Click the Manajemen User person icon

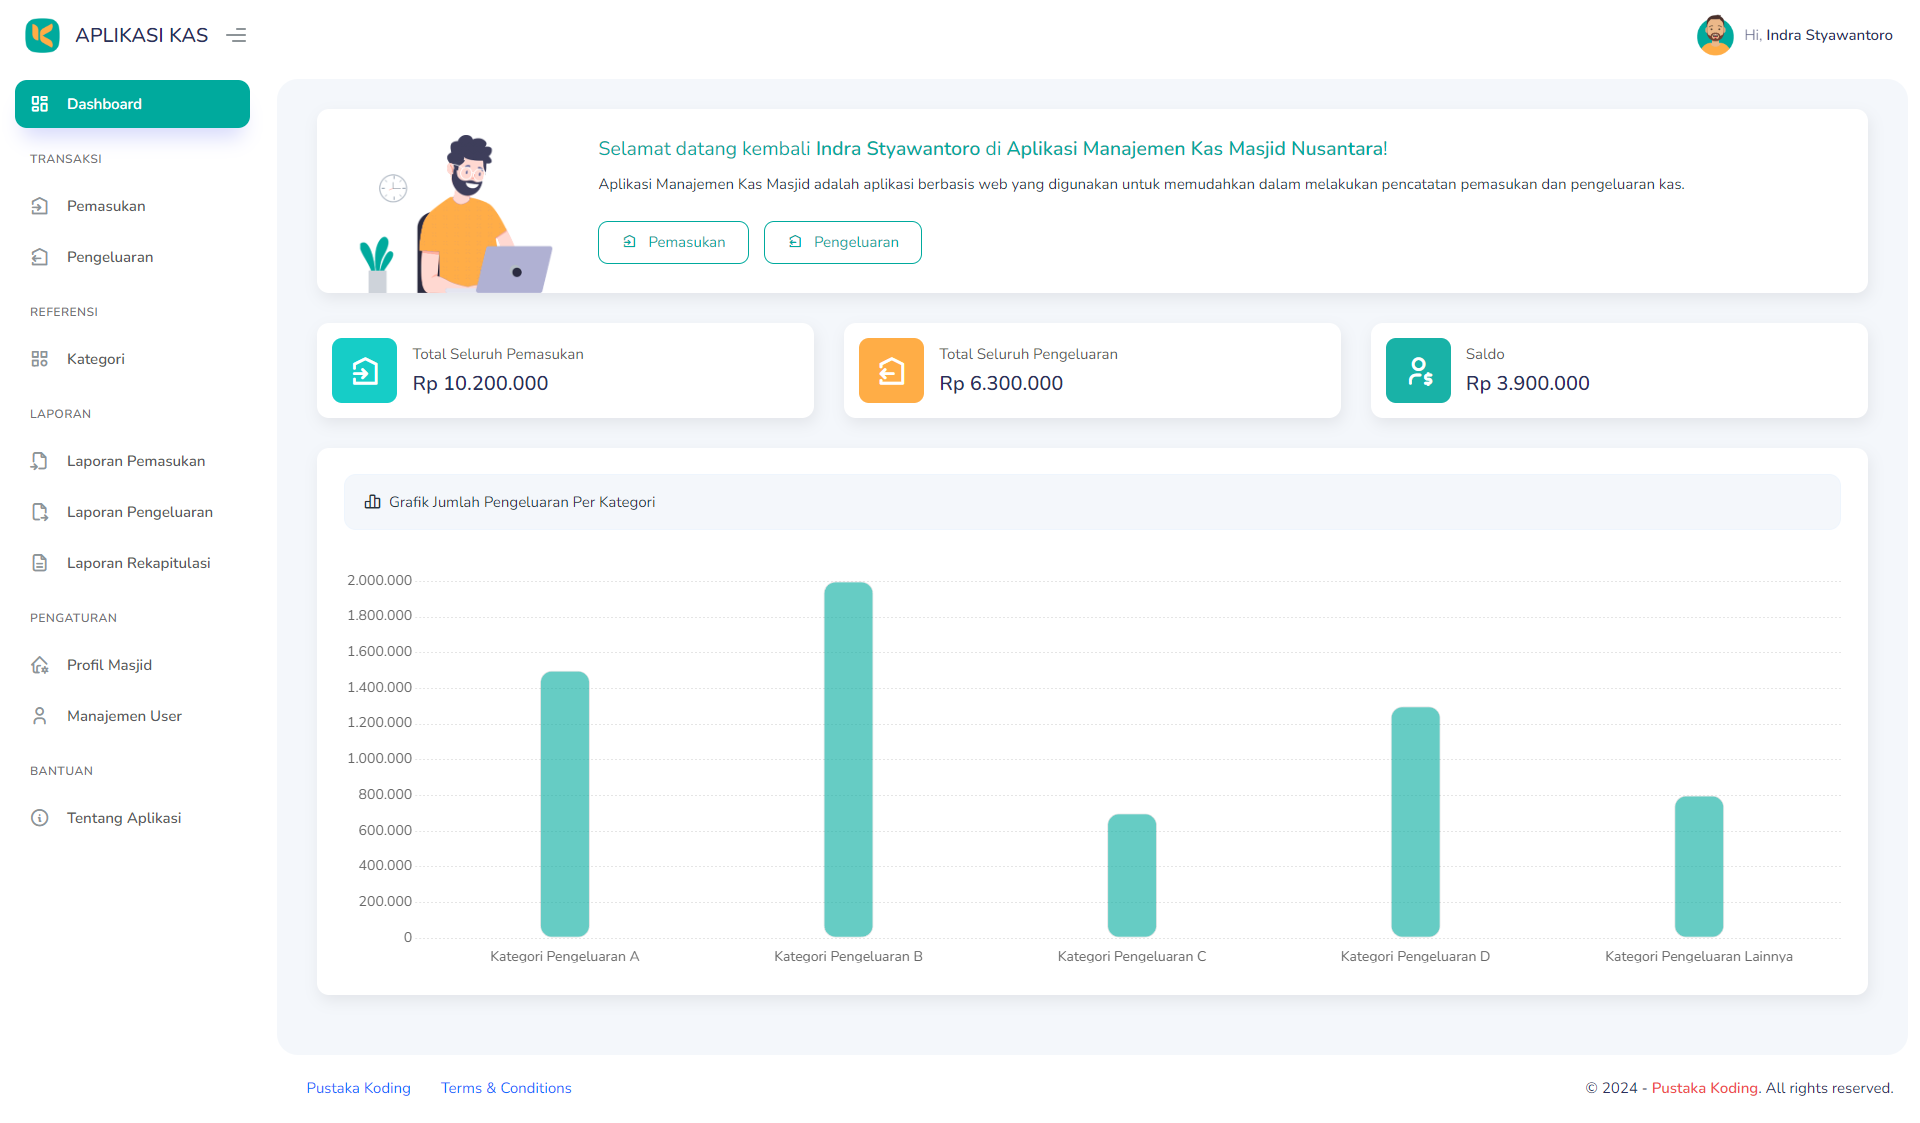tap(39, 715)
